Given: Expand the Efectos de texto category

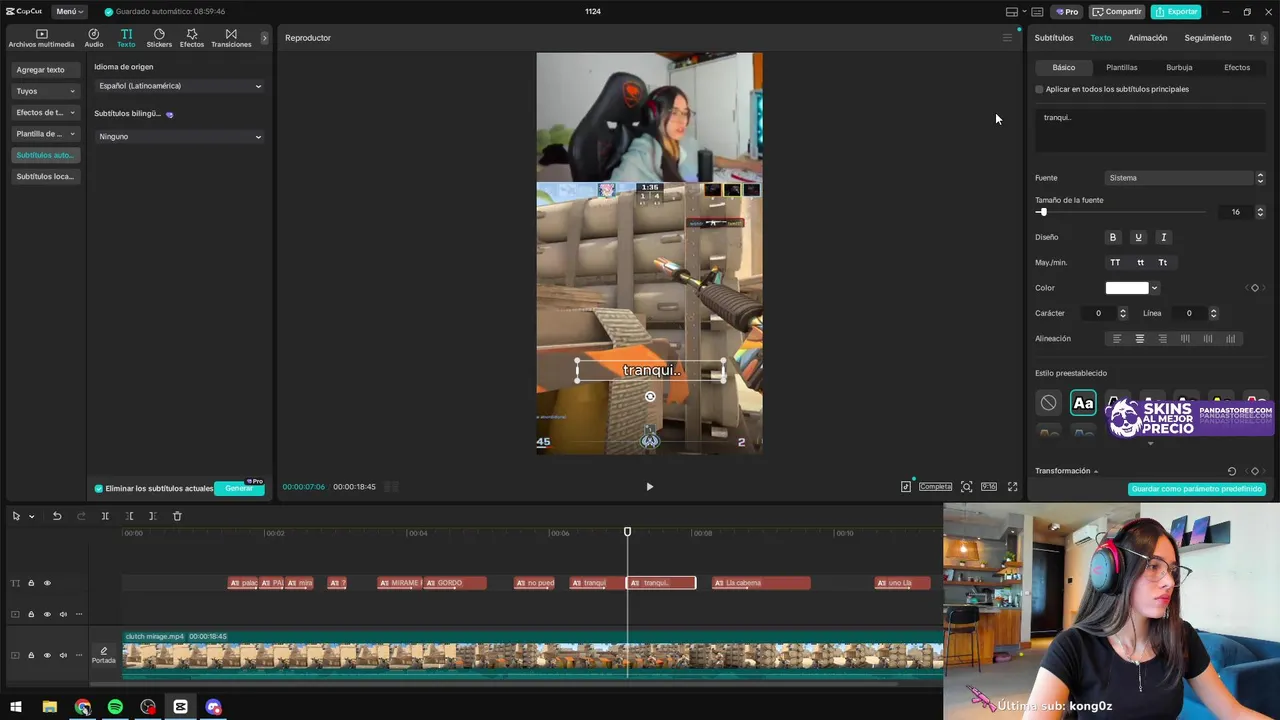Looking at the screenshot, I should 45,112.
